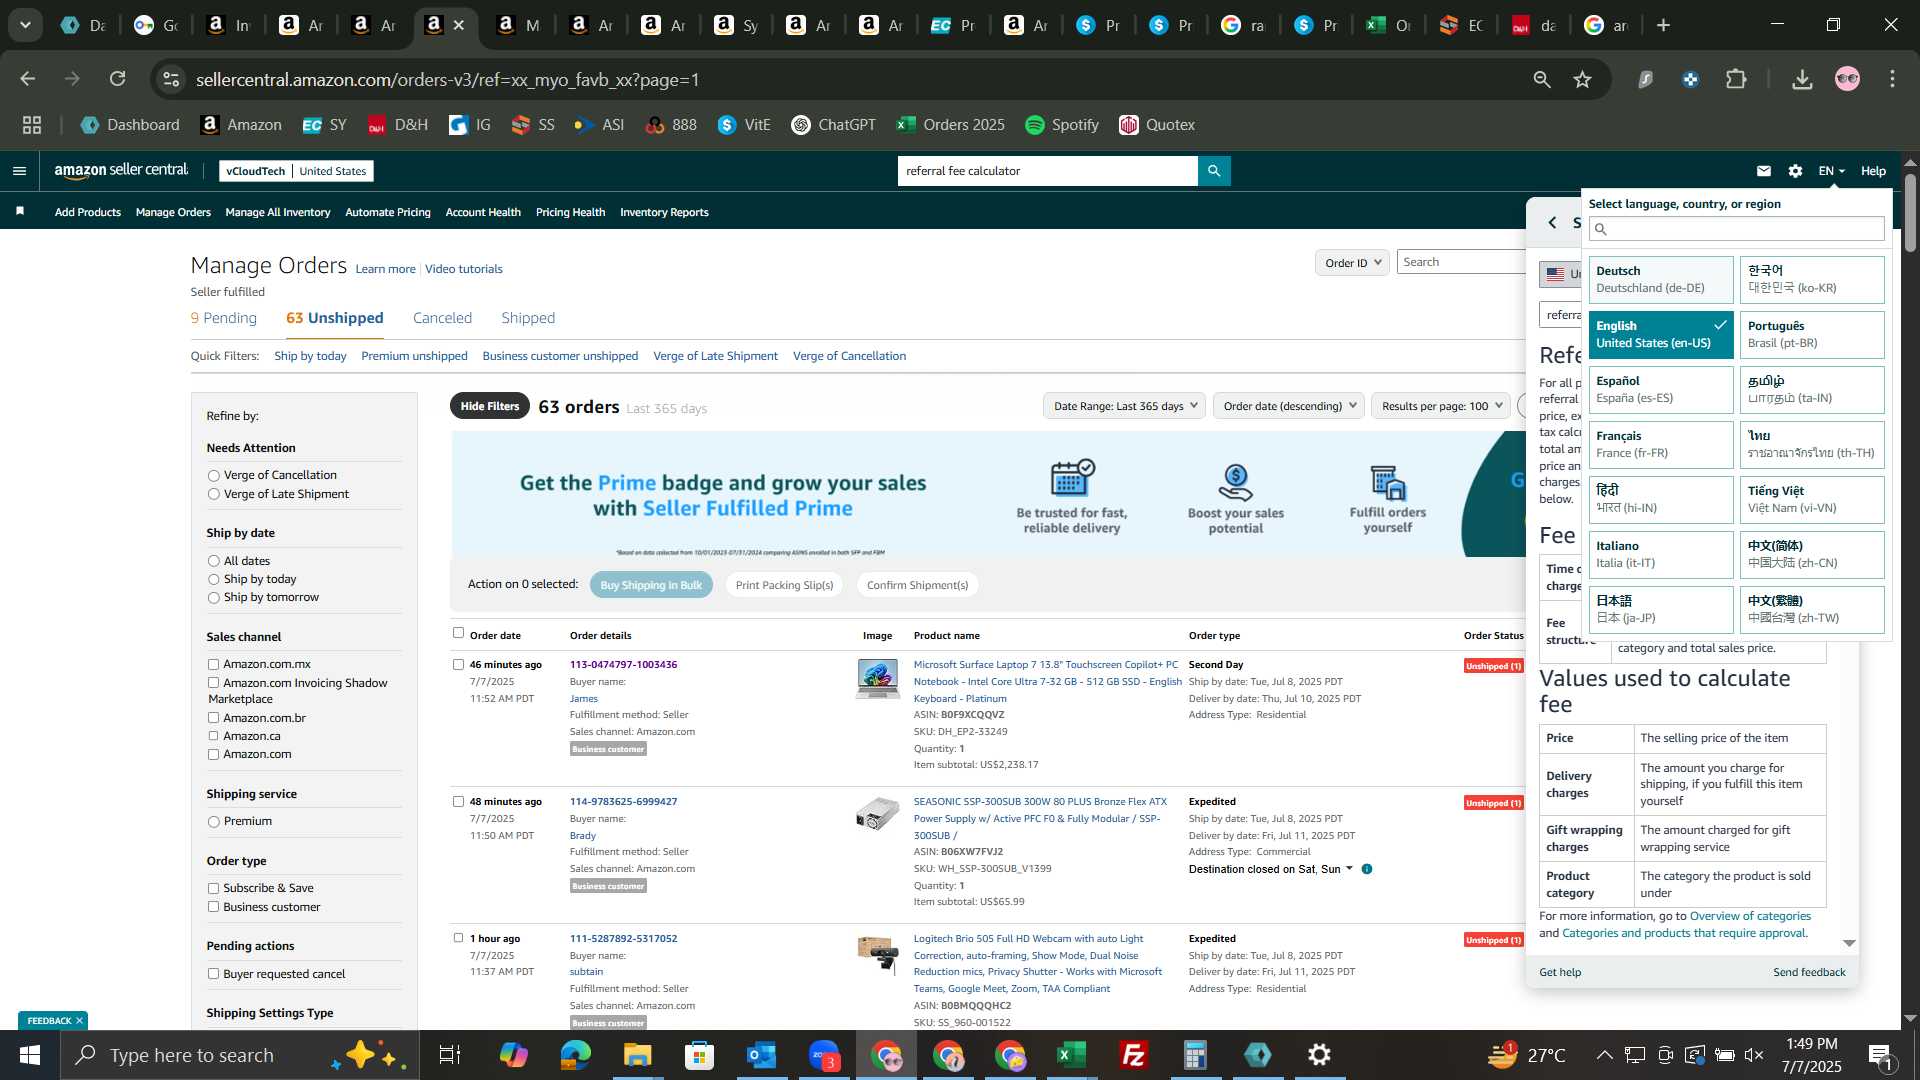Click the language search input field

click(1737, 229)
